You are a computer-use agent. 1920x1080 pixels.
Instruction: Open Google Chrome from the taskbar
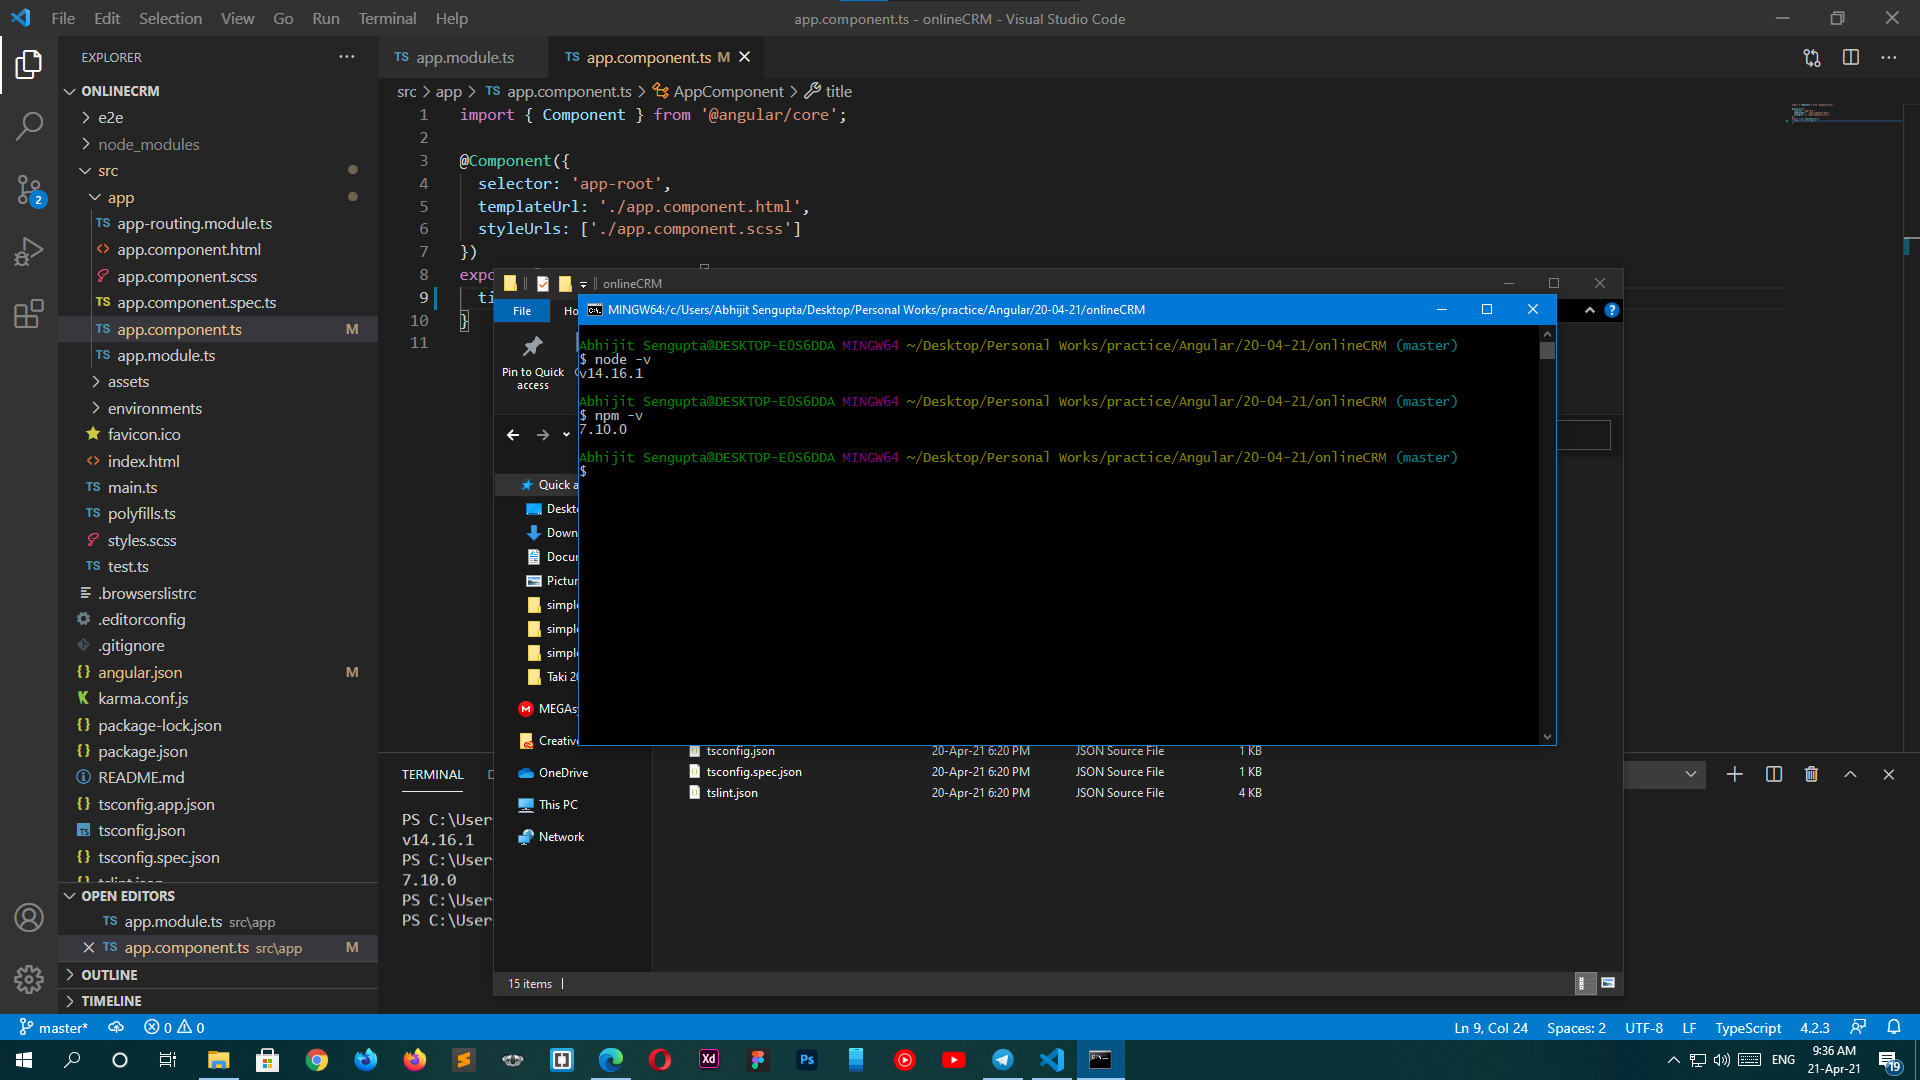317,1060
